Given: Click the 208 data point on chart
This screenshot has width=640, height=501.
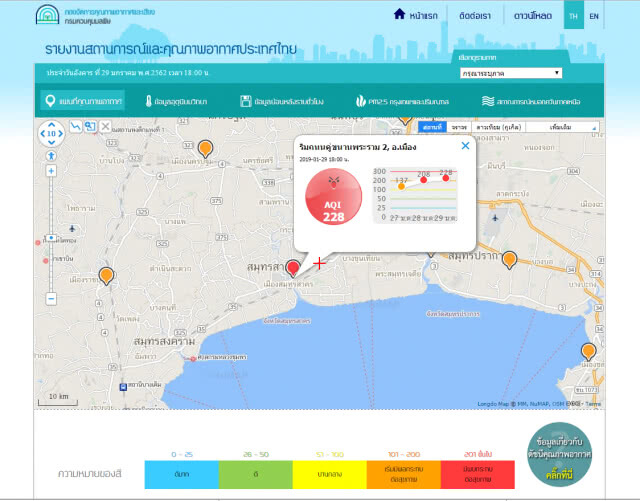Looking at the screenshot, I should [424, 180].
